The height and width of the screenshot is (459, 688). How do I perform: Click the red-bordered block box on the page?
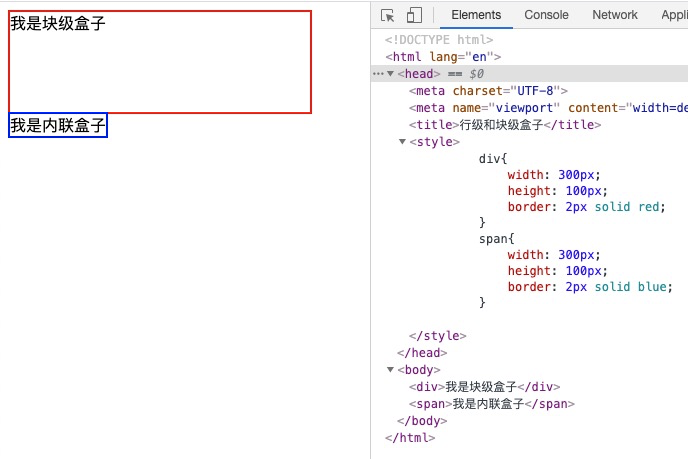[x=160, y=62]
